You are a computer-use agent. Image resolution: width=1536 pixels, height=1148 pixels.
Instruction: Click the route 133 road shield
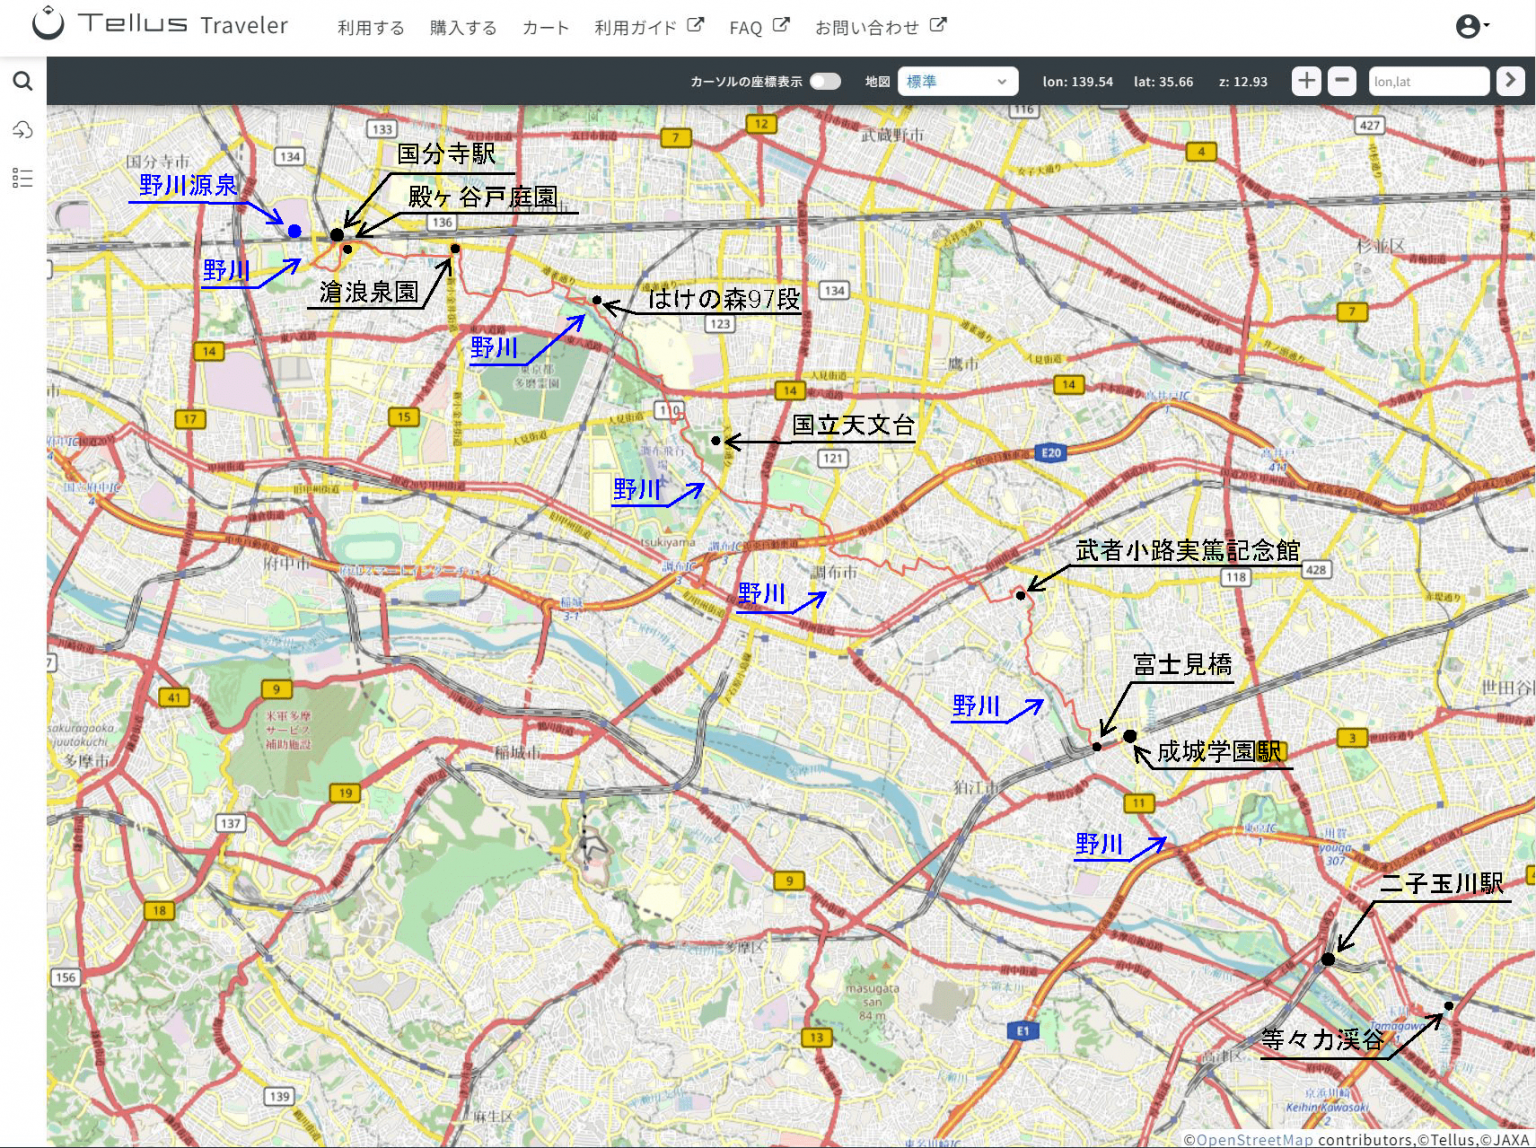click(382, 129)
